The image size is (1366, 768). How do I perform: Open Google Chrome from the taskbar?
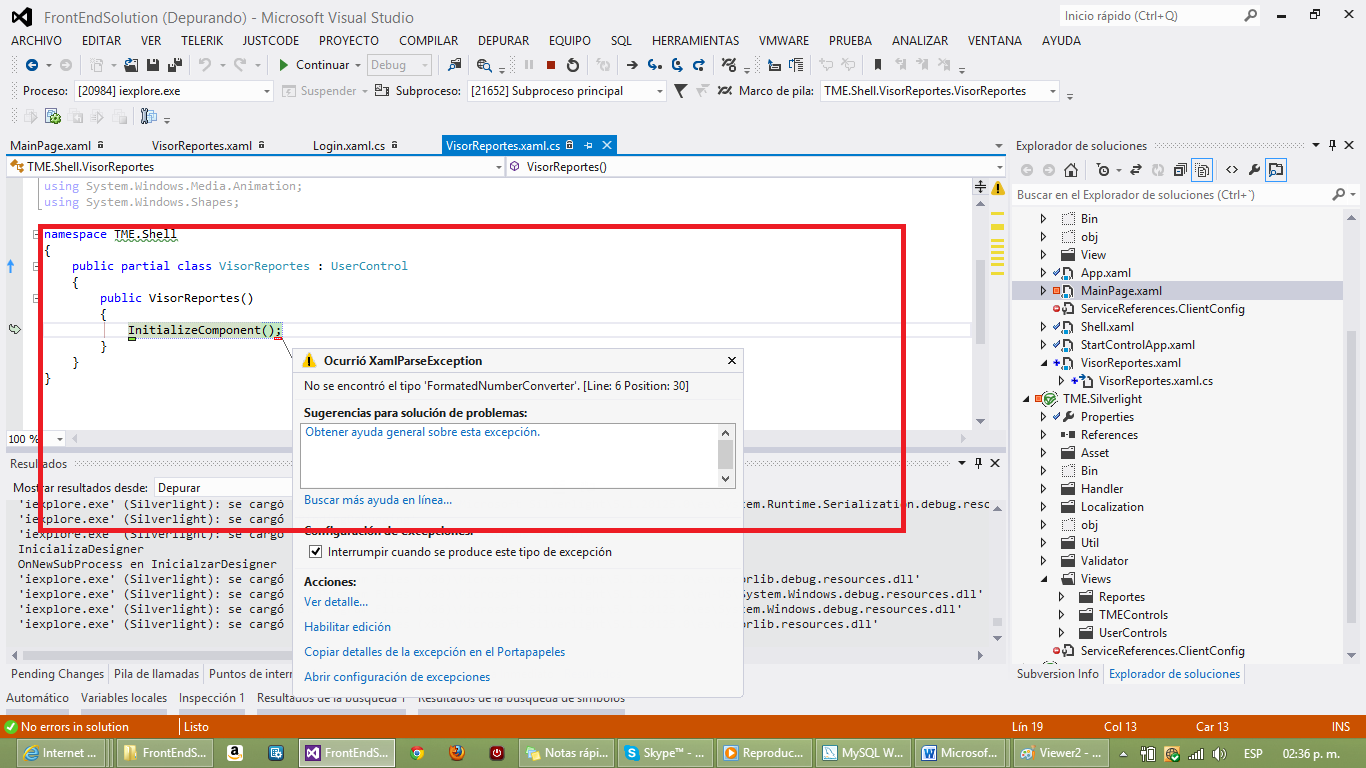[x=417, y=753]
